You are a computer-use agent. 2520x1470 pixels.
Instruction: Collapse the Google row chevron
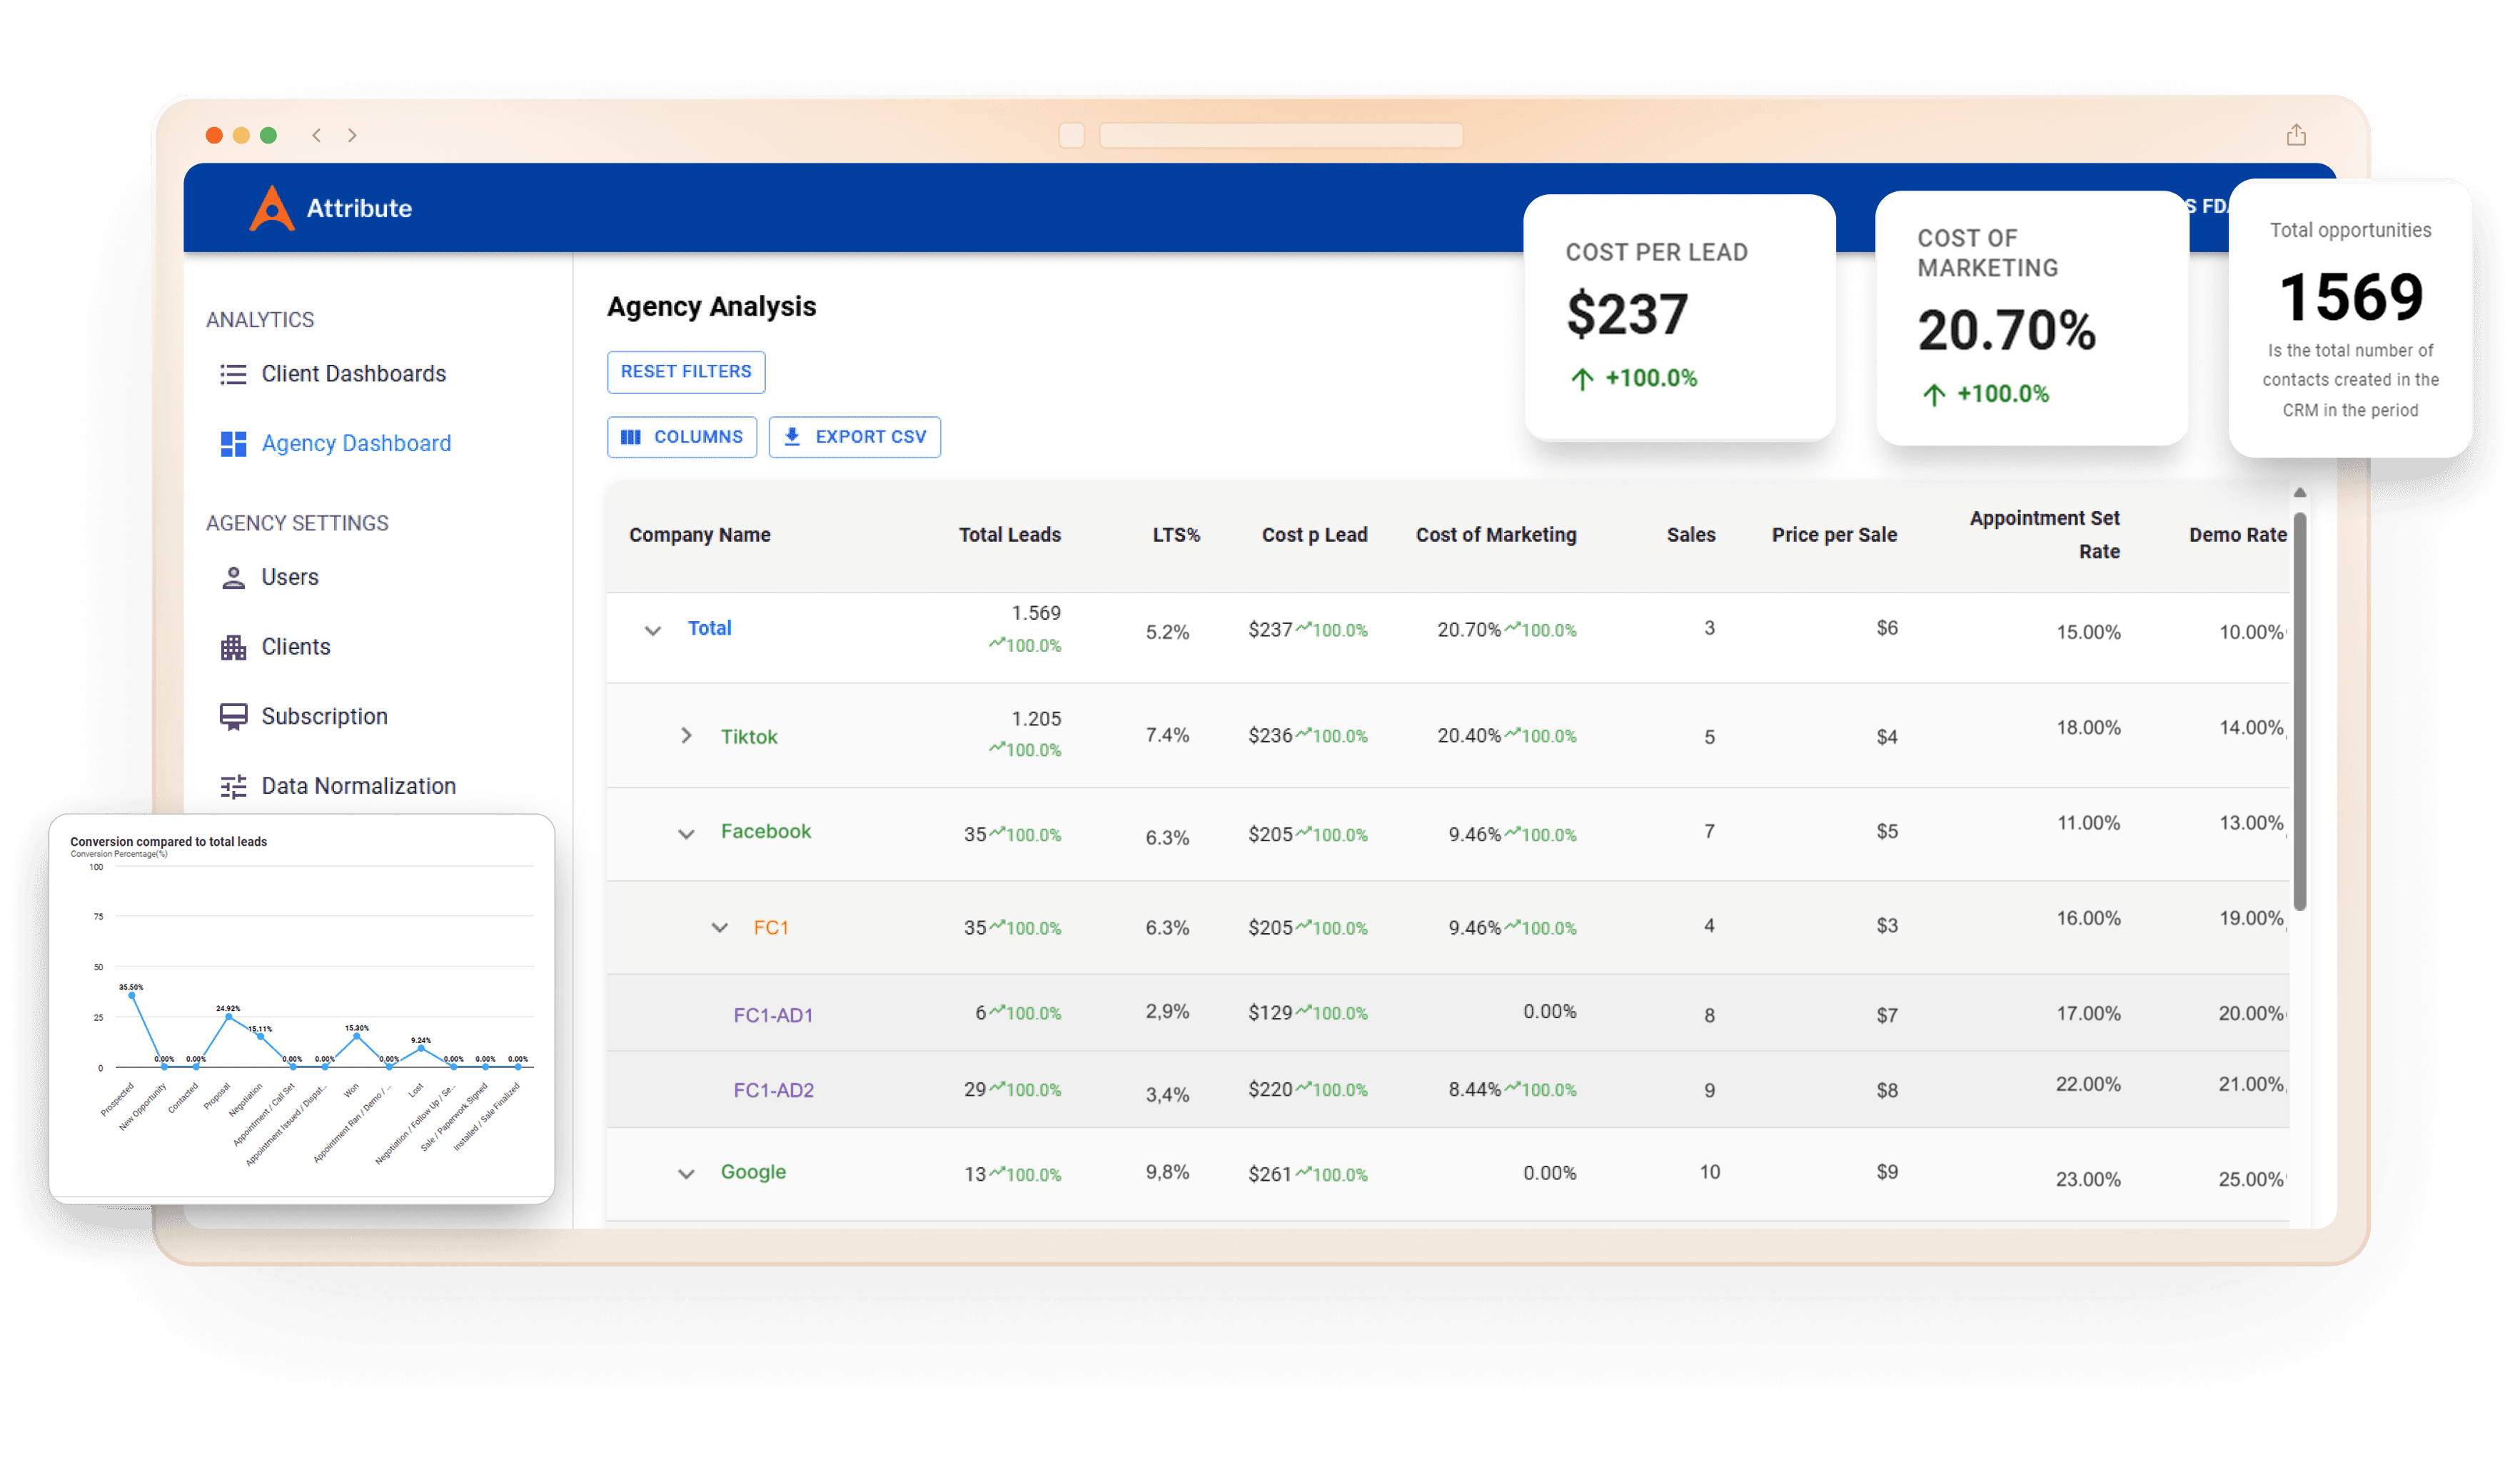(x=686, y=1173)
